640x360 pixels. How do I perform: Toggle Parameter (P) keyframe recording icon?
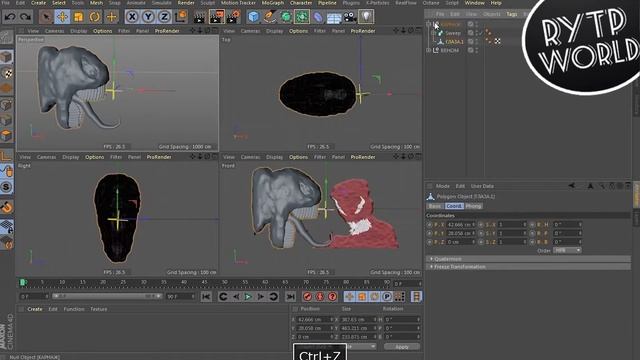pyautogui.click(x=387, y=297)
